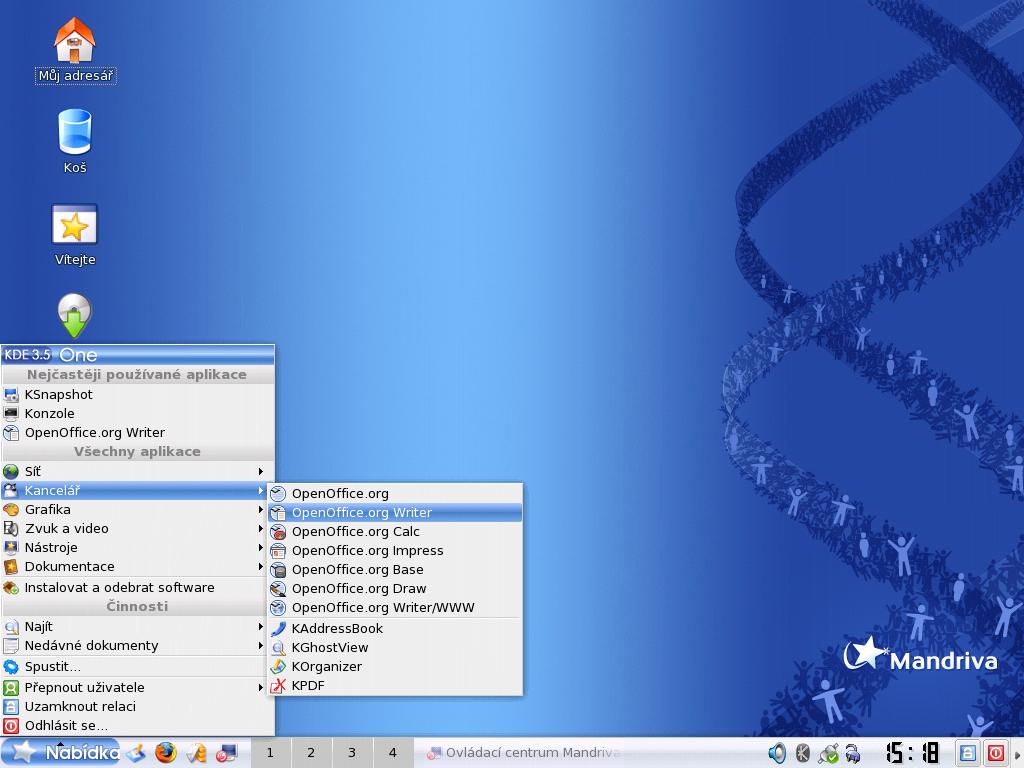This screenshot has width=1024, height=768.
Task: Launch OpenOffice.org Base
Action: (x=395, y=569)
